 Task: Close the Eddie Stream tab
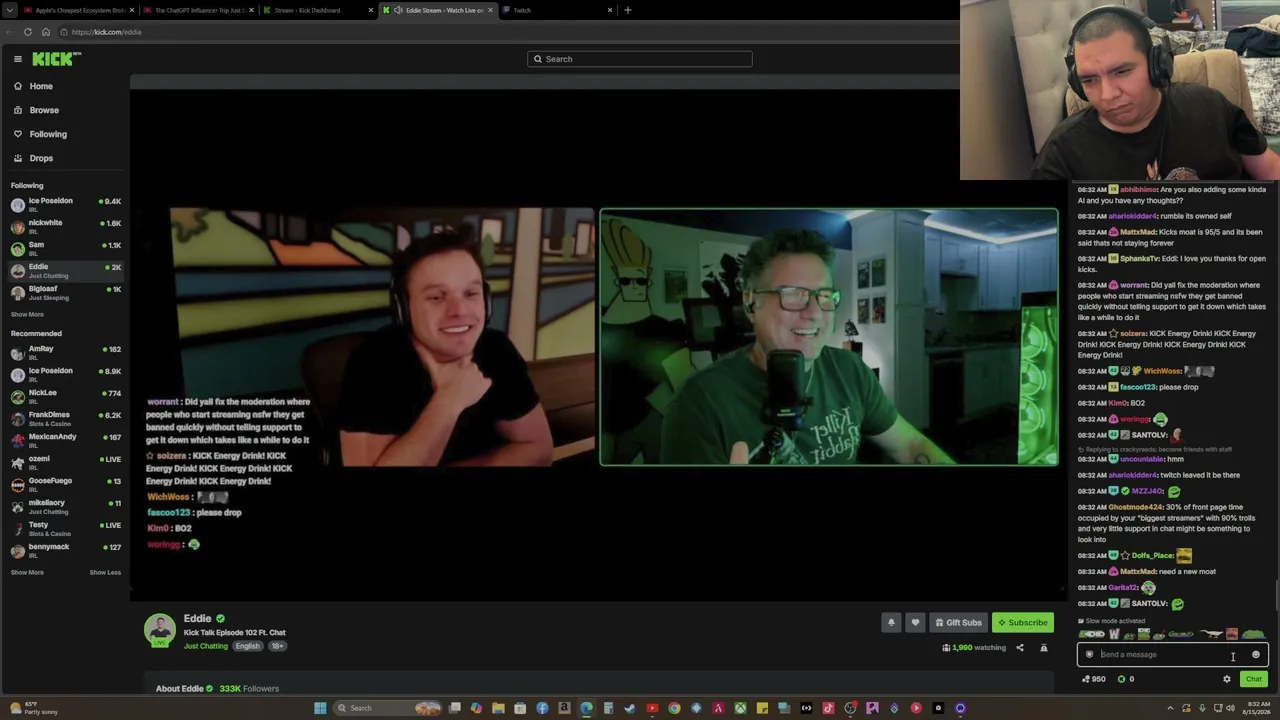[x=490, y=10]
